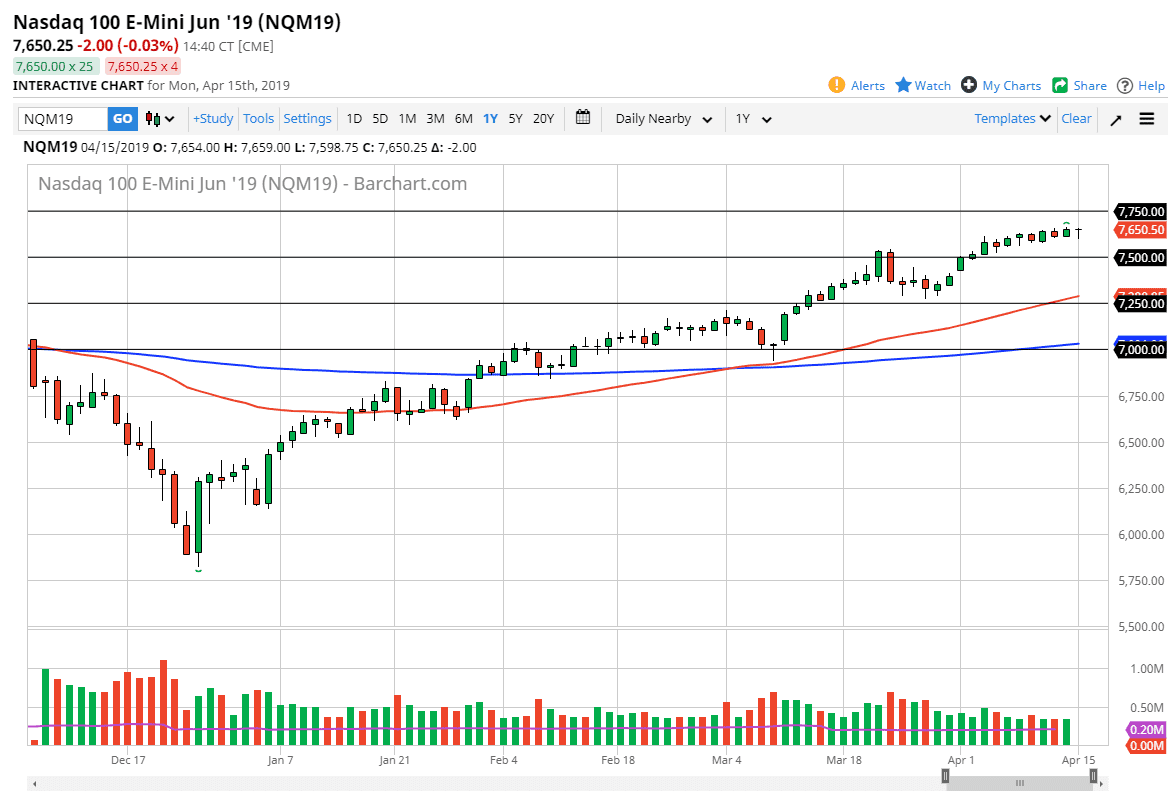
Task: Open the Settings menu
Action: pos(307,118)
